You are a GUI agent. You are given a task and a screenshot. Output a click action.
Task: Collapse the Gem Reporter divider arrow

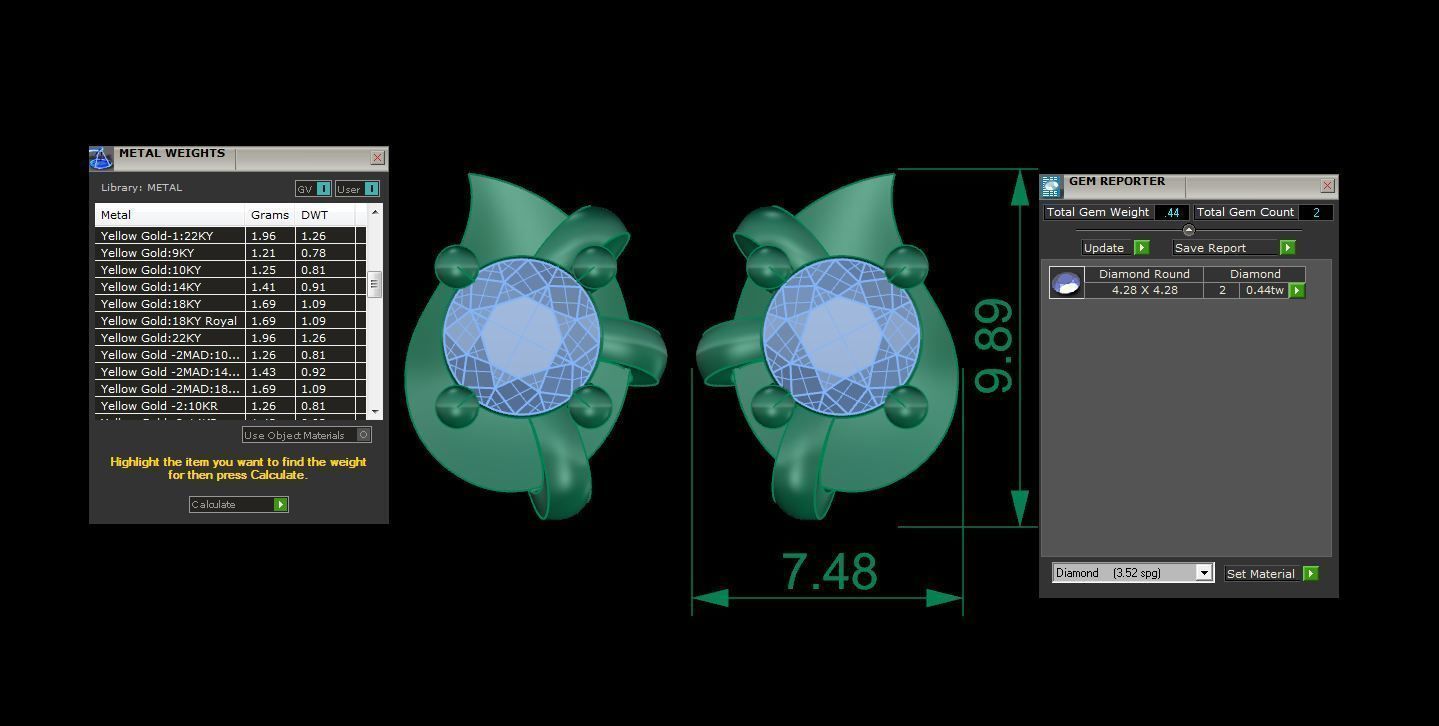coord(1188,230)
